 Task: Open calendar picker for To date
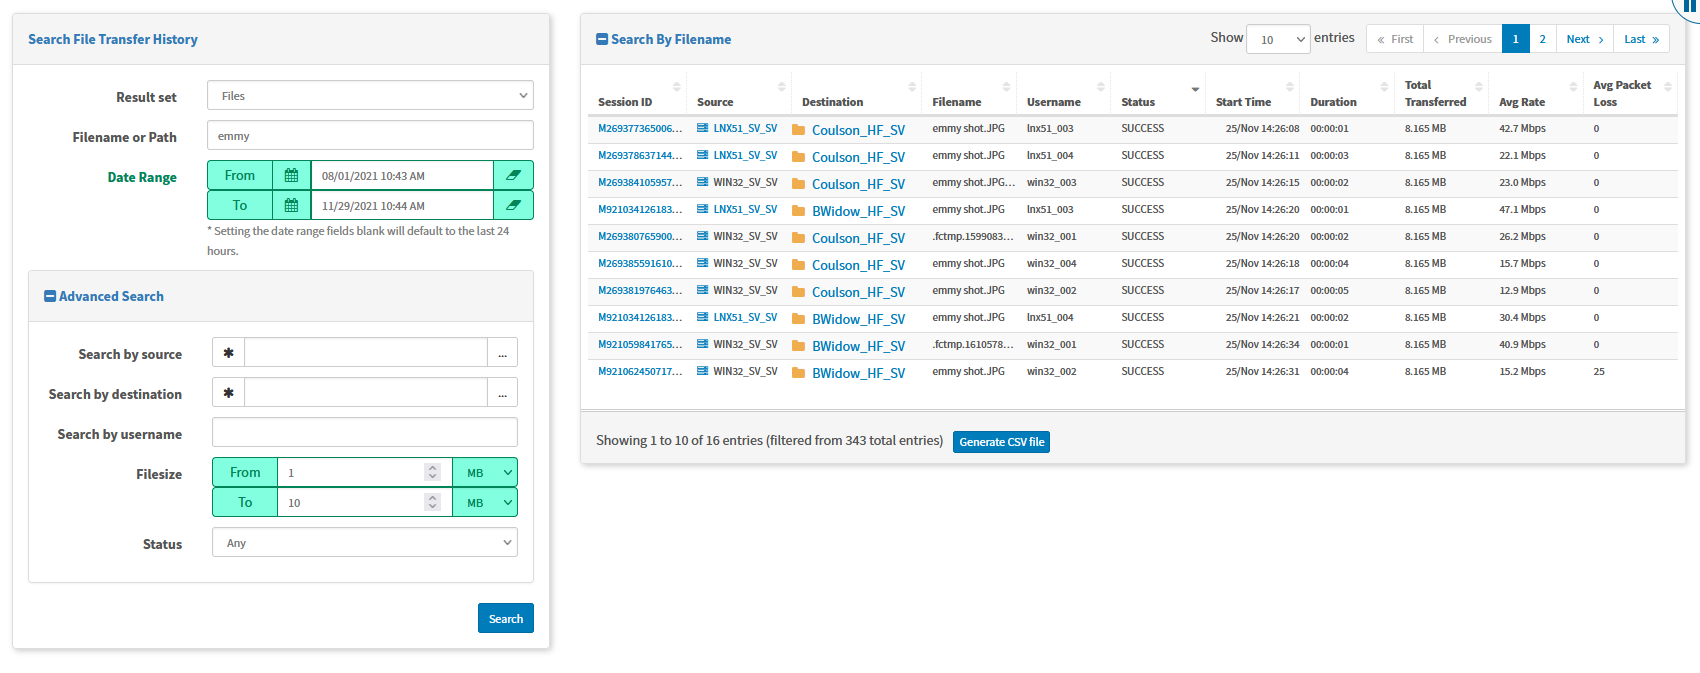pyautogui.click(x=291, y=205)
